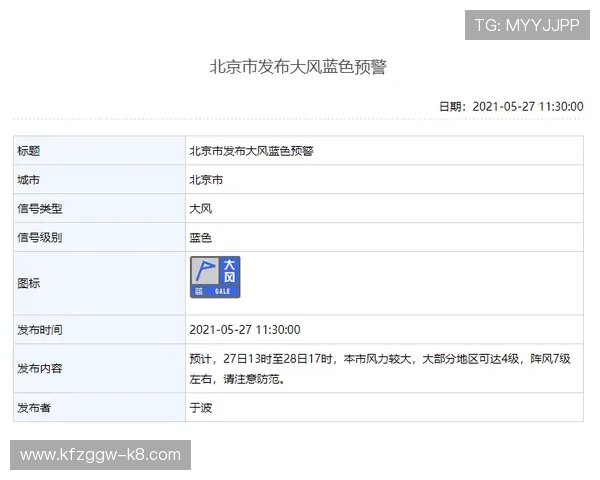Click the warning content text starting with 预计
Viewport: 600px width, 480px height.
380,369
